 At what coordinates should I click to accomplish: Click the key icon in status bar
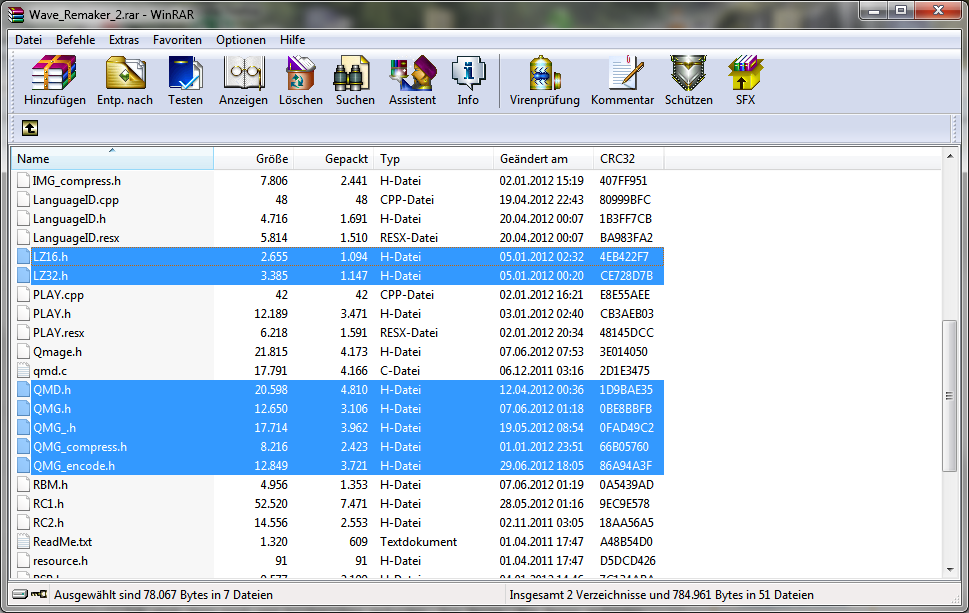pos(39,594)
